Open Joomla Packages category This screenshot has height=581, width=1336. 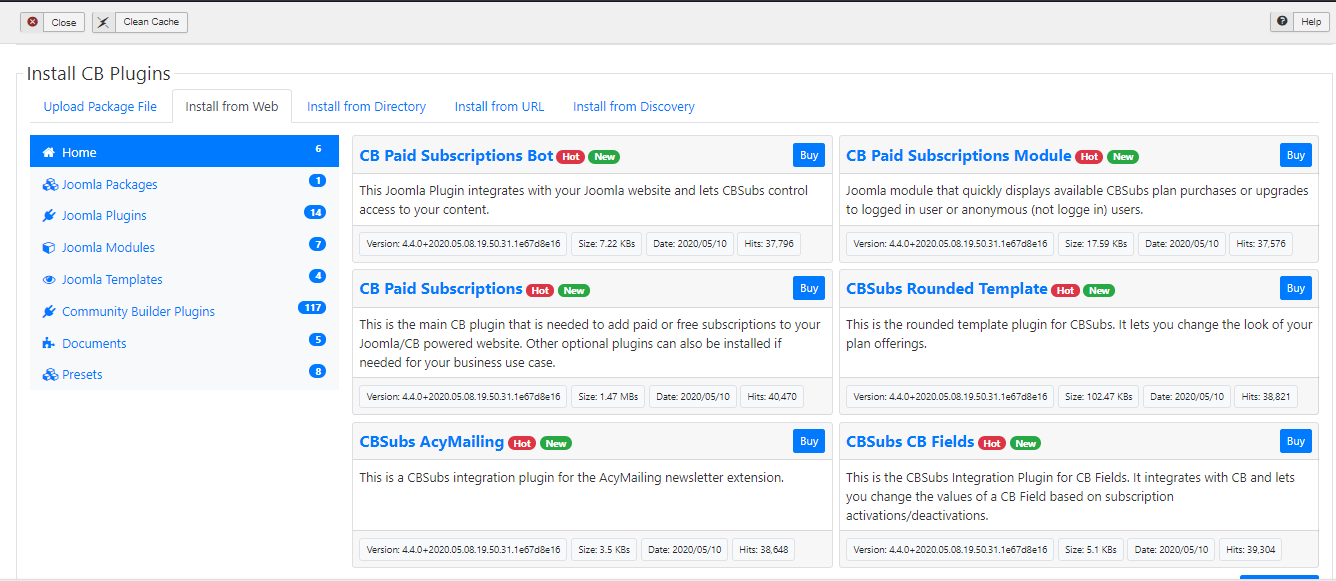pos(184,184)
